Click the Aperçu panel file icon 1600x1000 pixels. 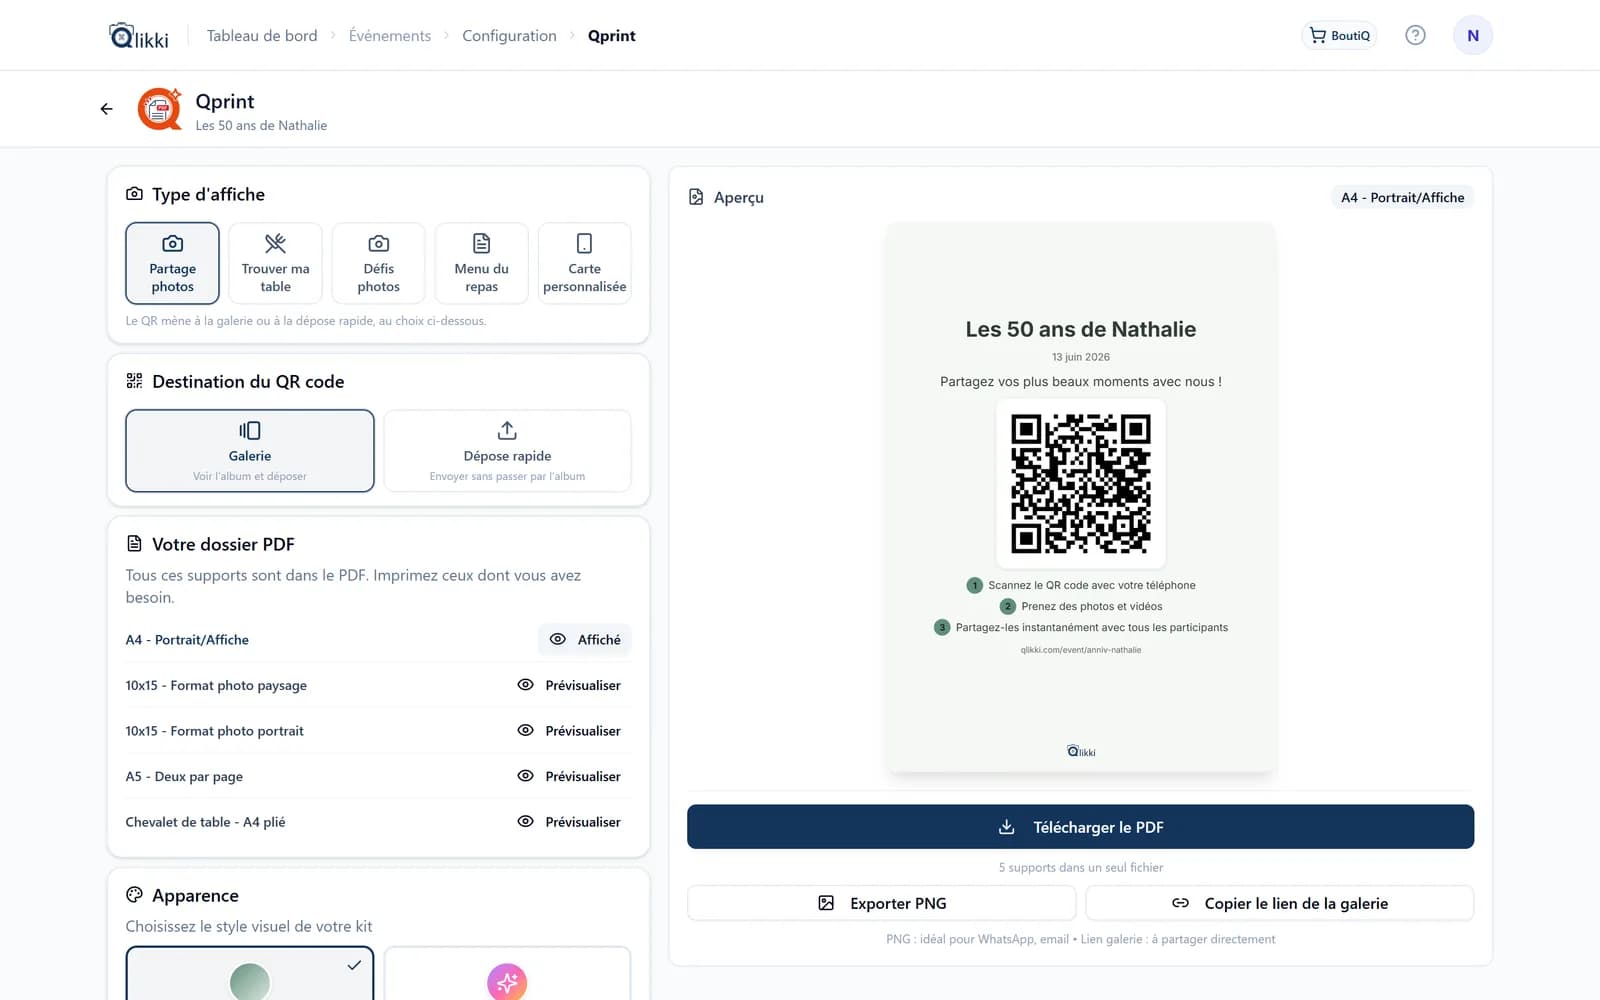(x=696, y=198)
